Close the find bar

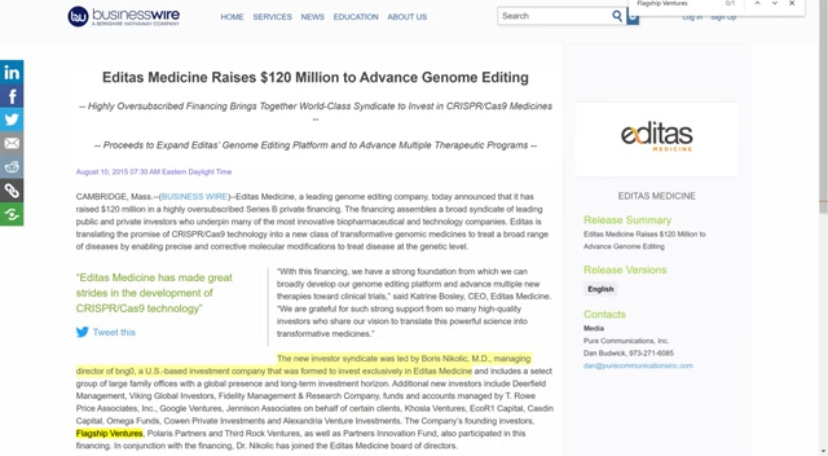pyautogui.click(x=792, y=4)
